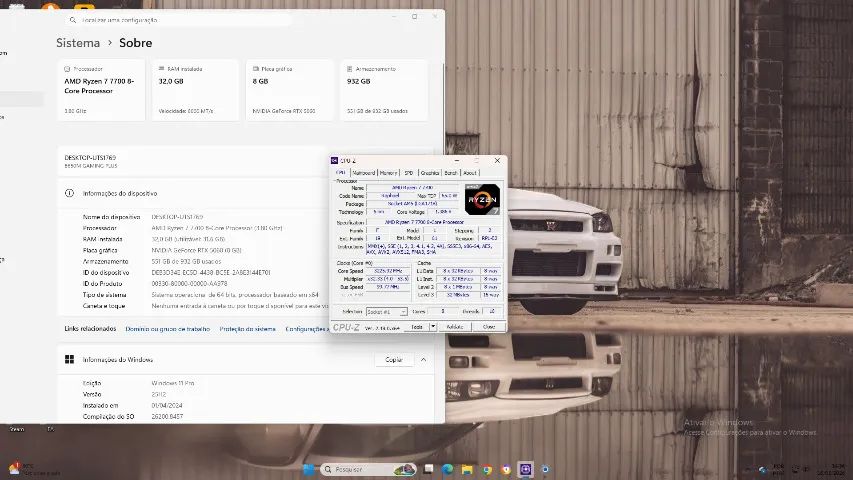Click the Instructions field in CPU-Z
The height and width of the screenshot is (480, 853).
(434, 249)
